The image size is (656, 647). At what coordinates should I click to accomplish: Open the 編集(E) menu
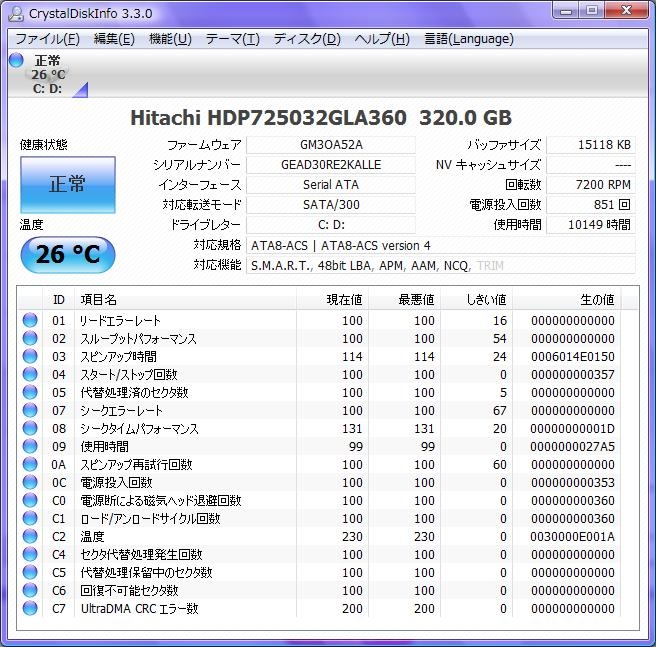114,39
